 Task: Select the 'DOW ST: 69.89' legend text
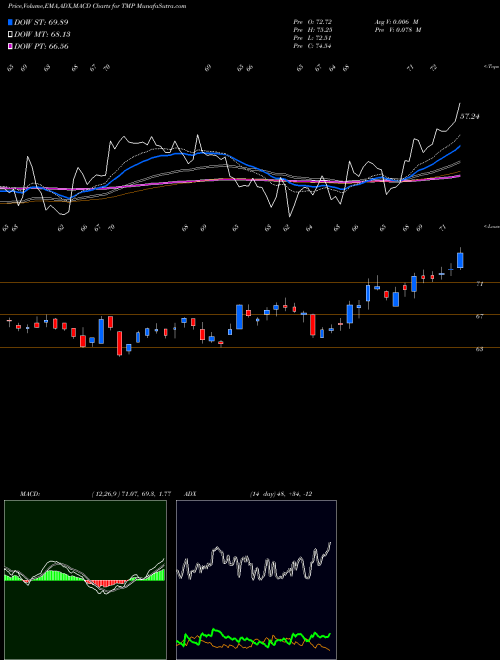coord(41,22)
